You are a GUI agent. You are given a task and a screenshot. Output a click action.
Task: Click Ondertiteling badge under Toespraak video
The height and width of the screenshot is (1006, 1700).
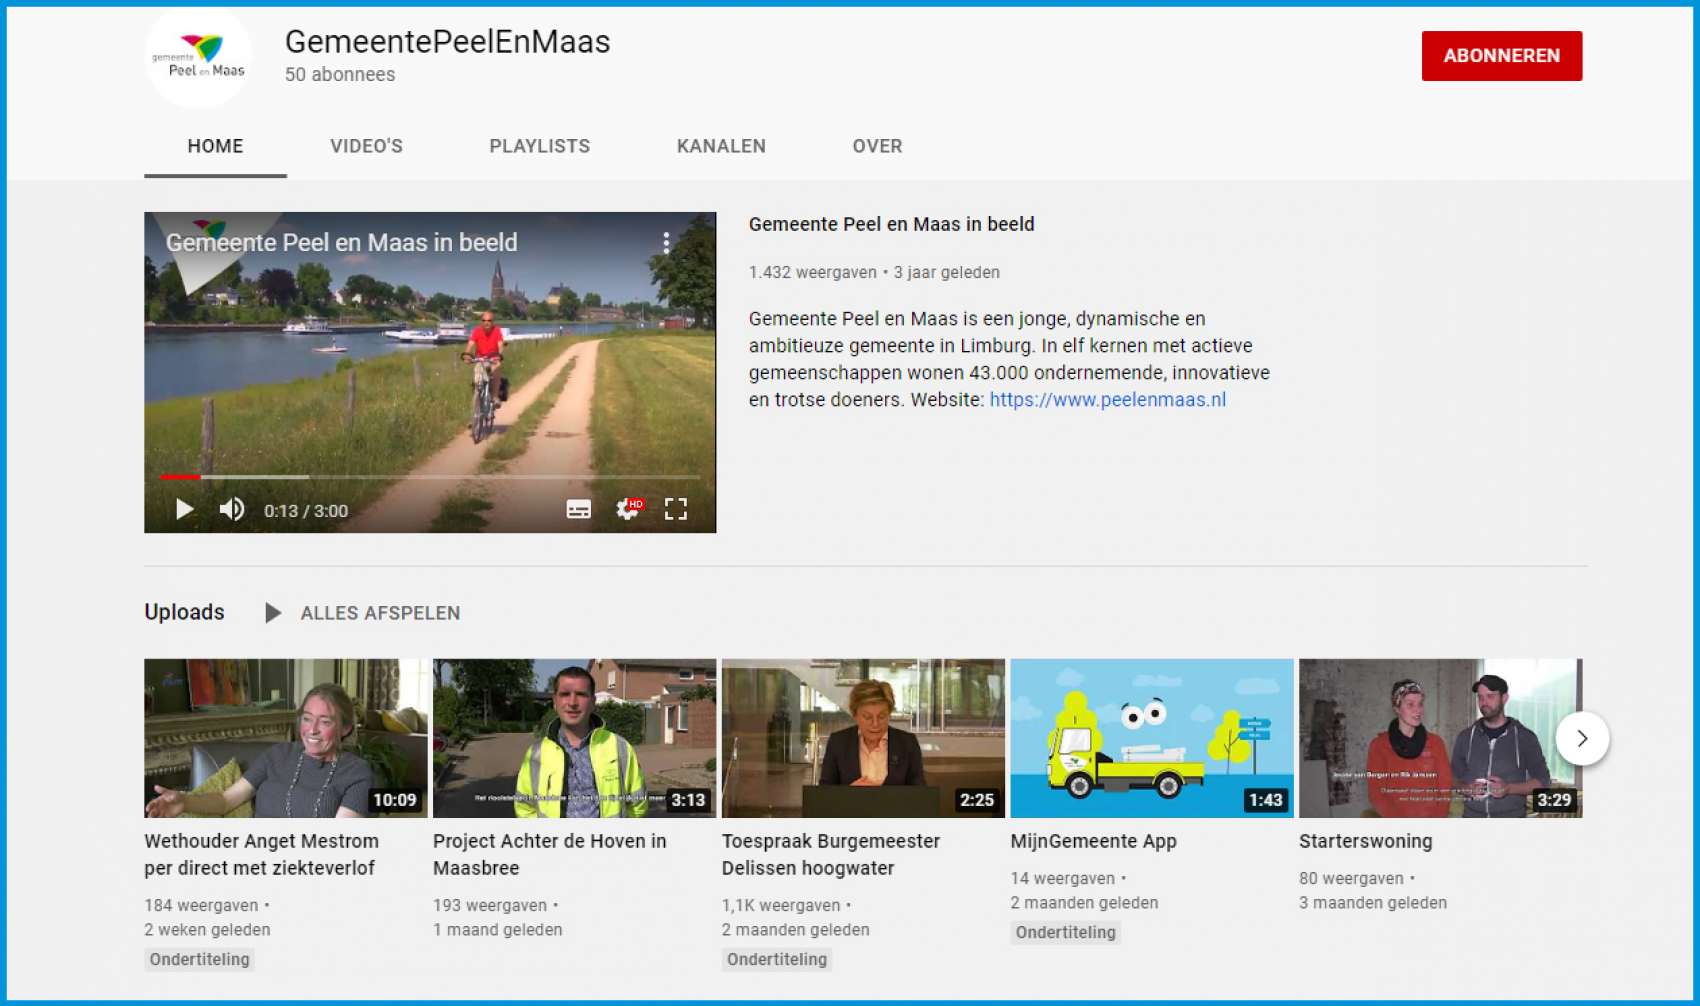coord(777,959)
